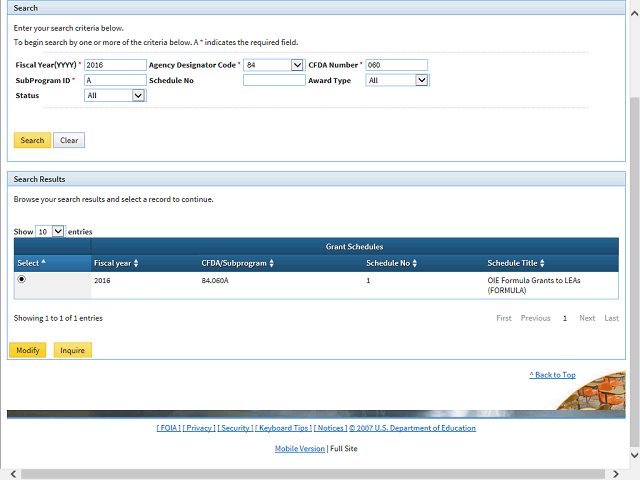Viewport: 640px width, 480px height.
Task: Switch to the Mobile Version link
Action: point(300,449)
